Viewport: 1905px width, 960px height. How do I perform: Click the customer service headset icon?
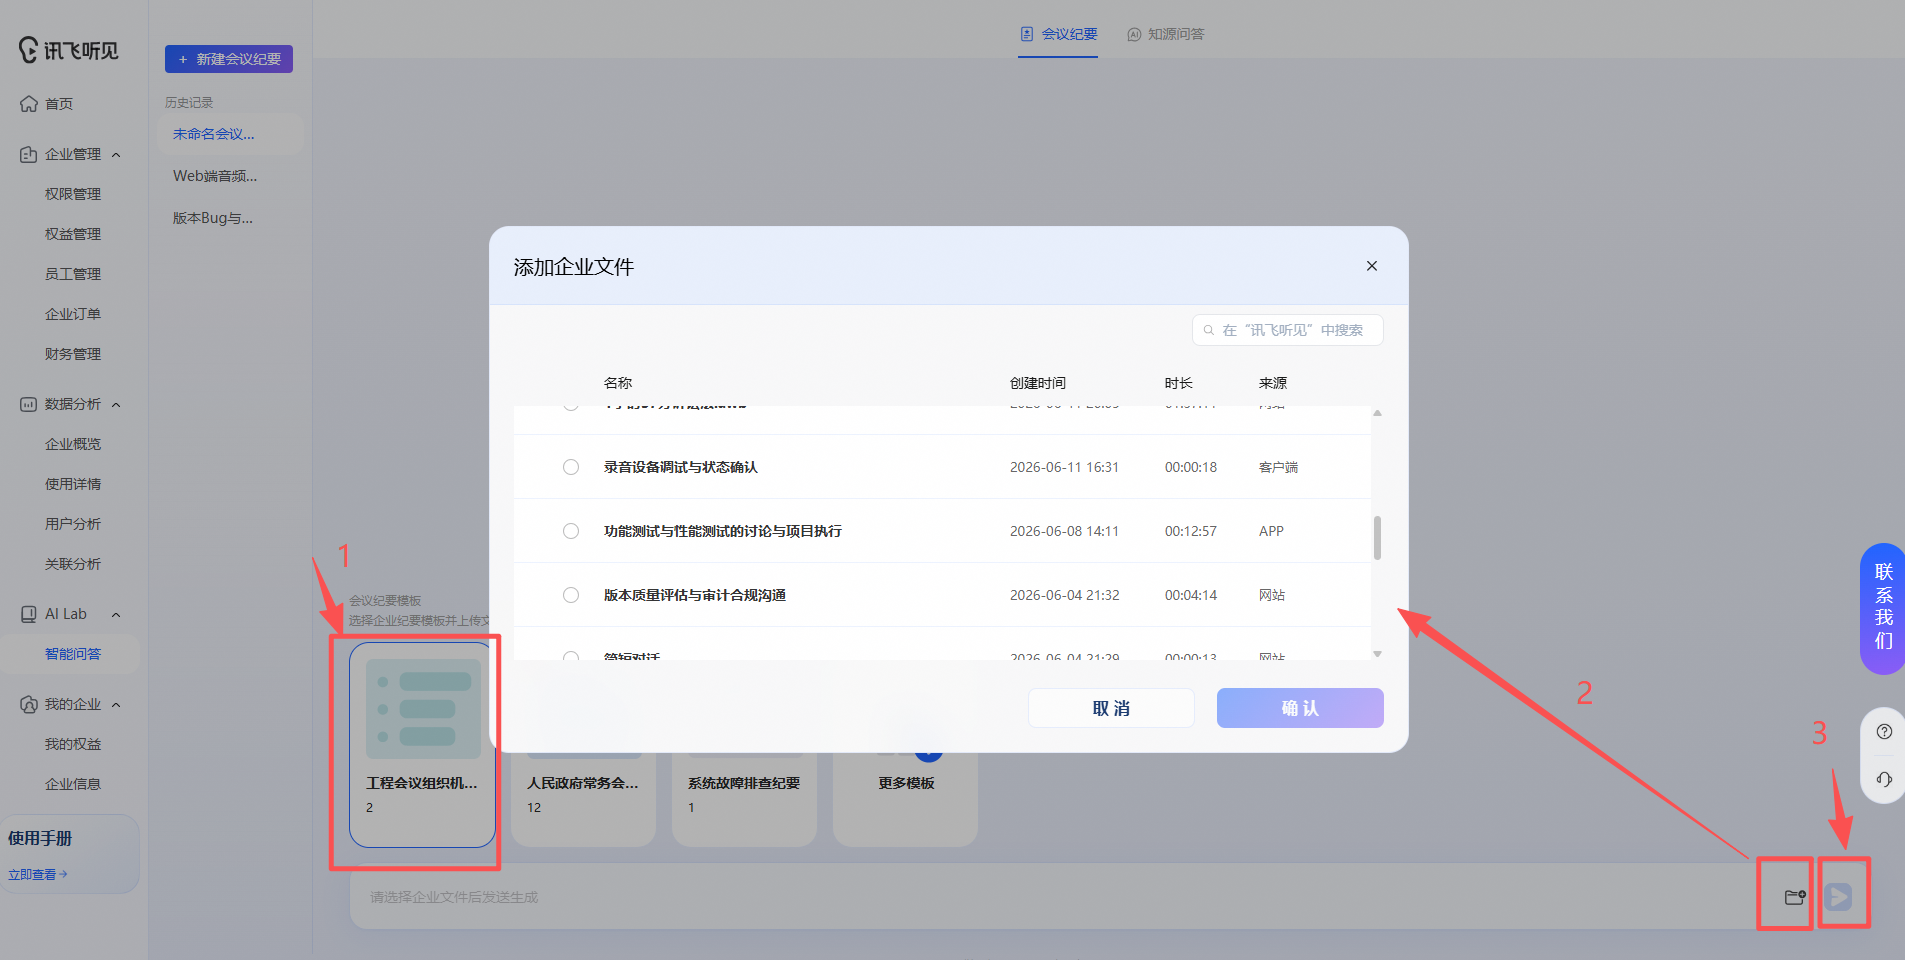point(1884,779)
